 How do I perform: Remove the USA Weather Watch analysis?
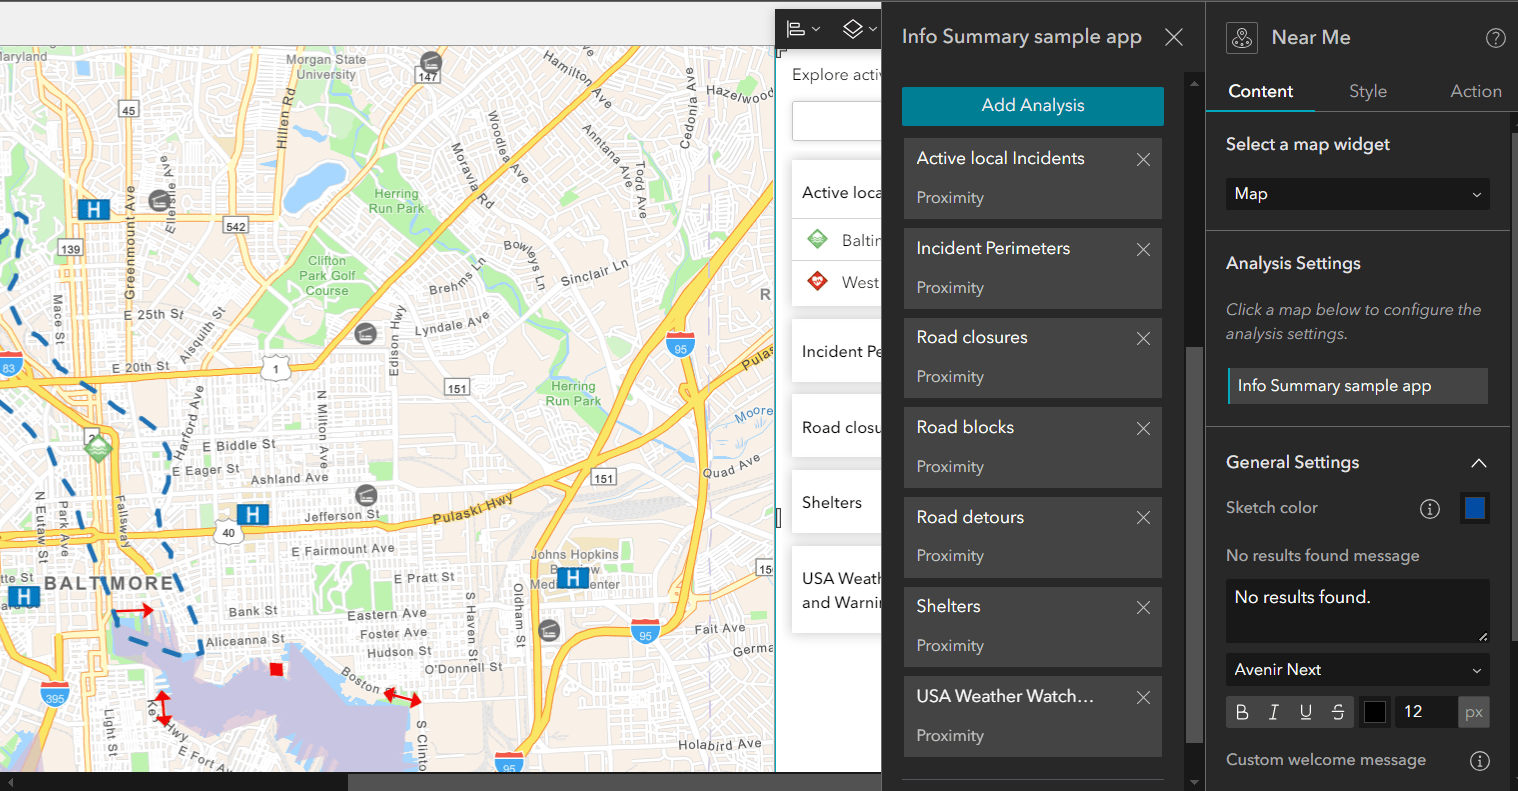tap(1143, 697)
